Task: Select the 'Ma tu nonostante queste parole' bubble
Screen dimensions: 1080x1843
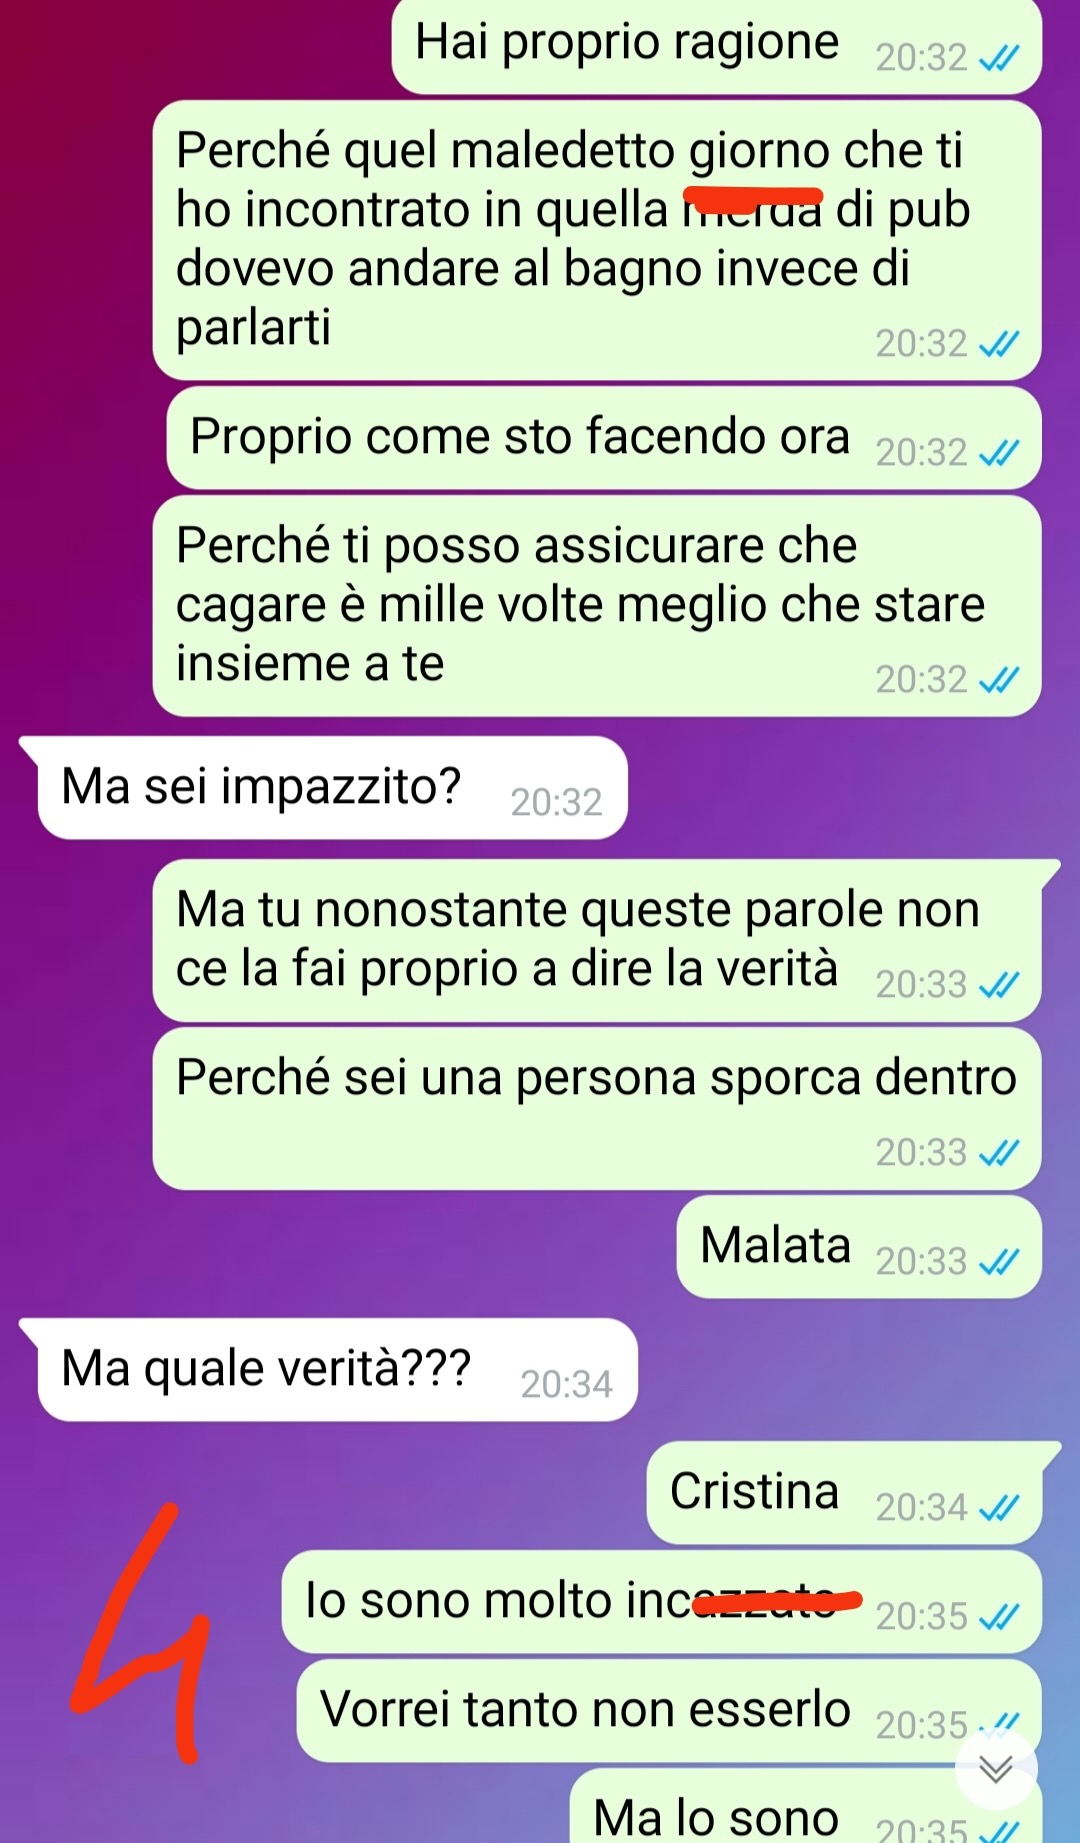Action: click(x=597, y=940)
